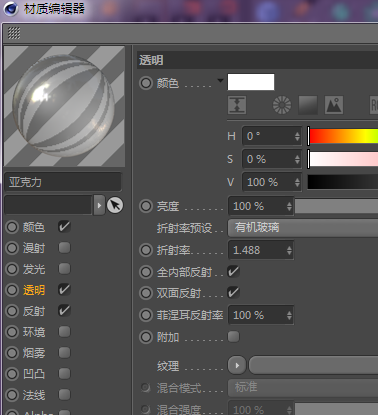This screenshot has width=378, height=415.
Task: Disable the 透明 channel checkbox
Action: (64, 289)
